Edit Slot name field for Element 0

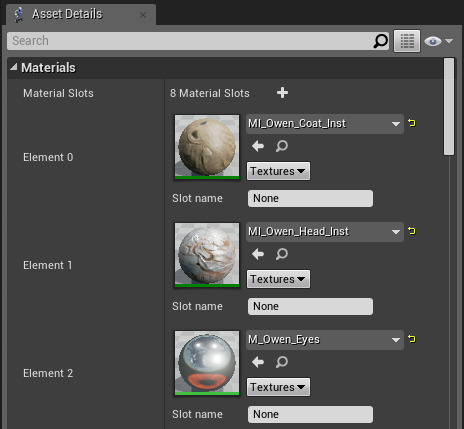tap(310, 198)
